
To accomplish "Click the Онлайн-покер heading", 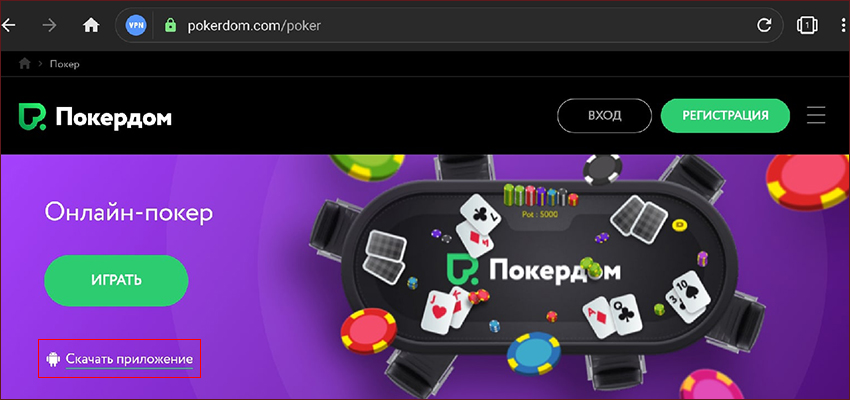I will (129, 213).
